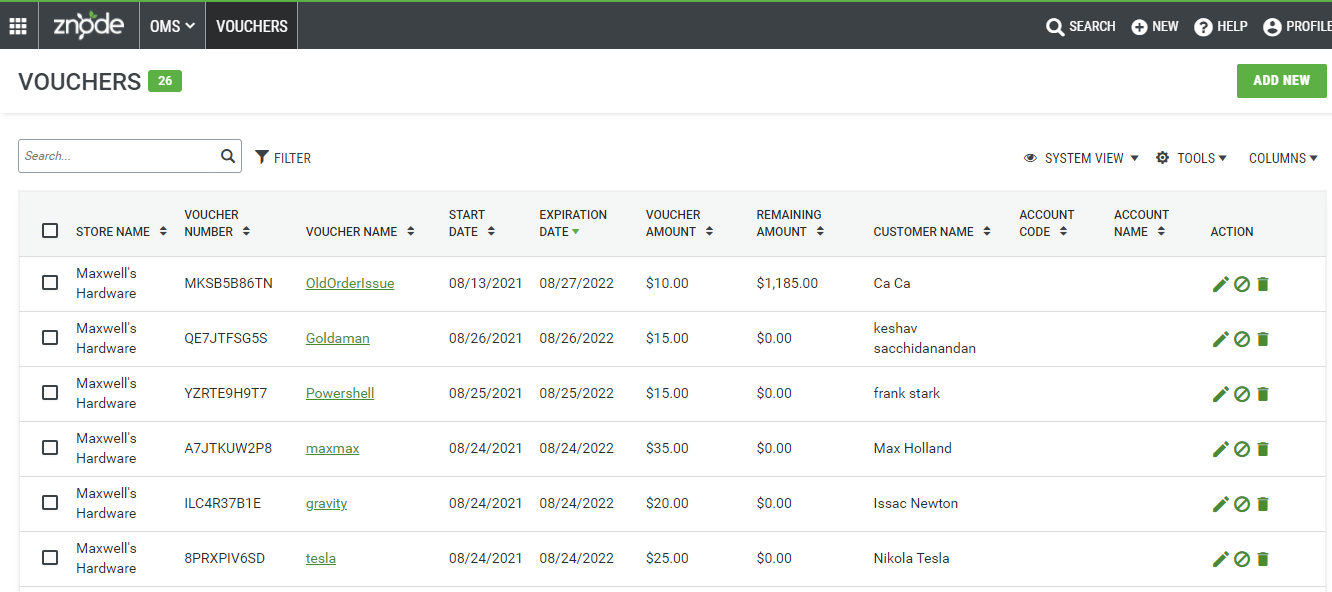Delete the OldOrderIssue voucher
The width and height of the screenshot is (1332, 592).
pos(1262,284)
